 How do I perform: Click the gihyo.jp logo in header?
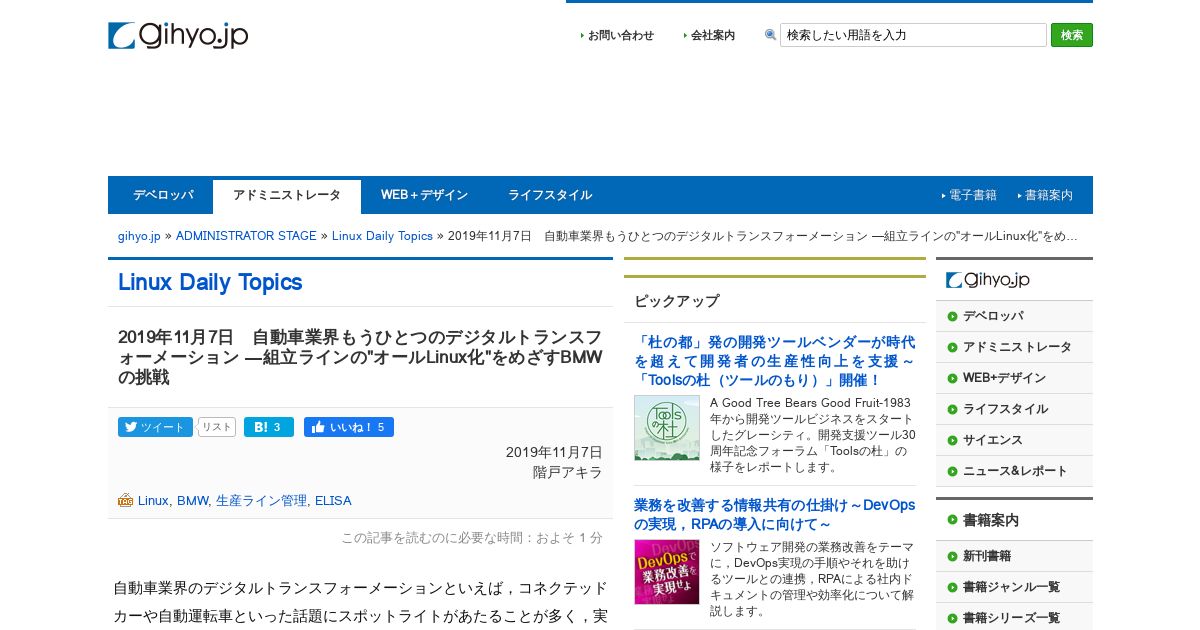pyautogui.click(x=178, y=35)
